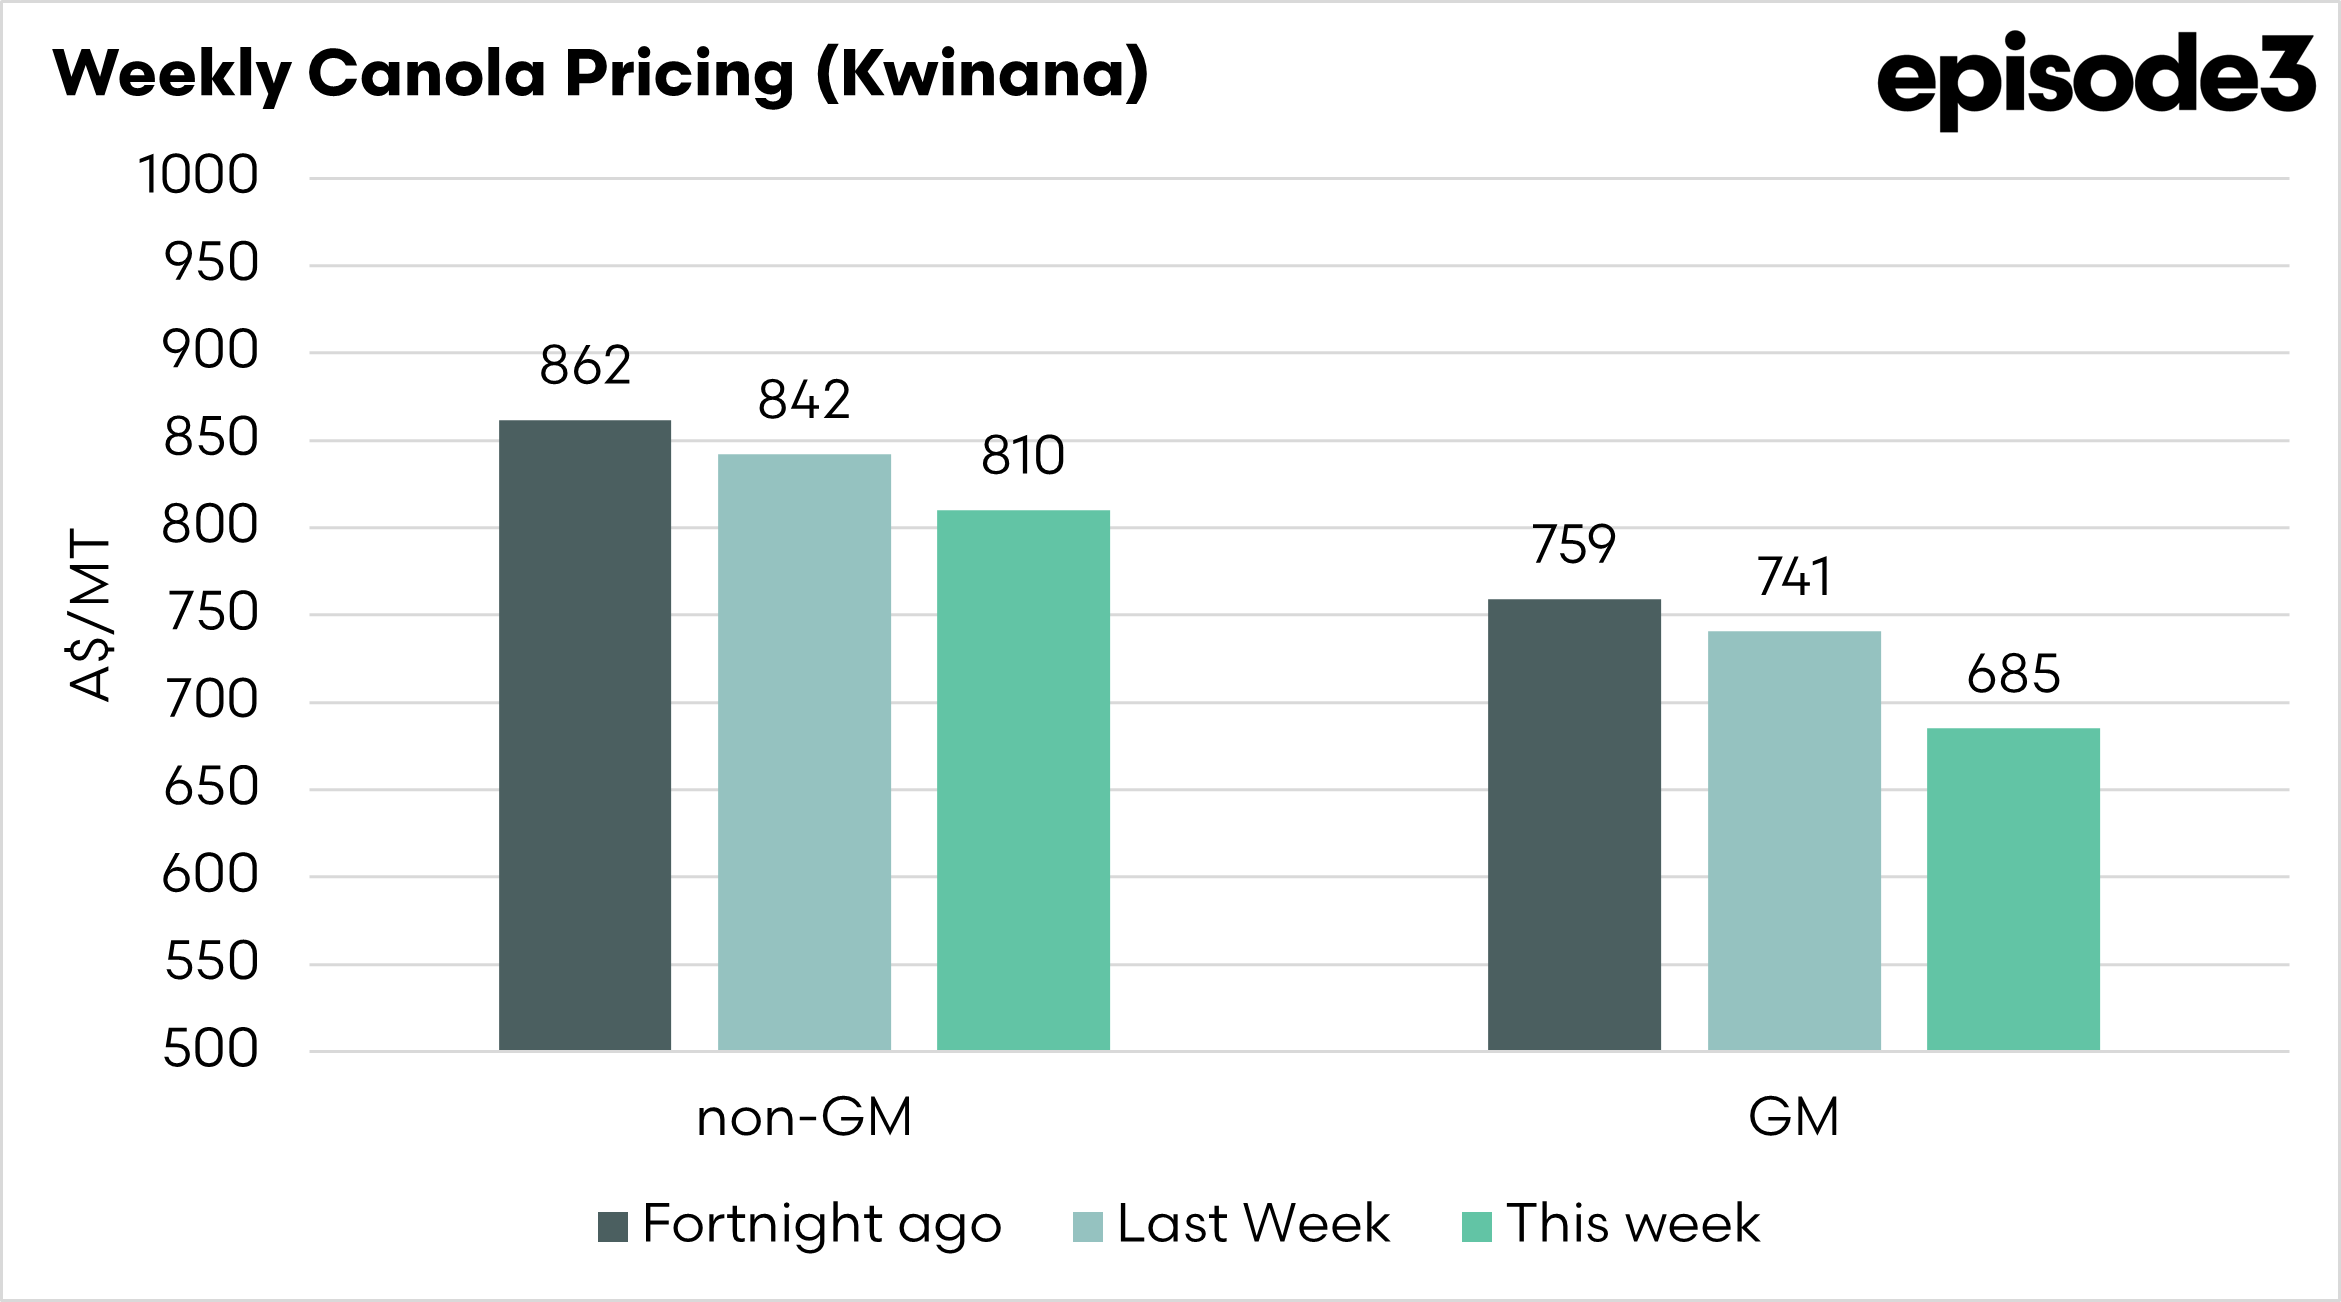Click the 1000 y-axis tick label
Viewport: 2341px width, 1302px height.
pyautogui.click(x=198, y=175)
